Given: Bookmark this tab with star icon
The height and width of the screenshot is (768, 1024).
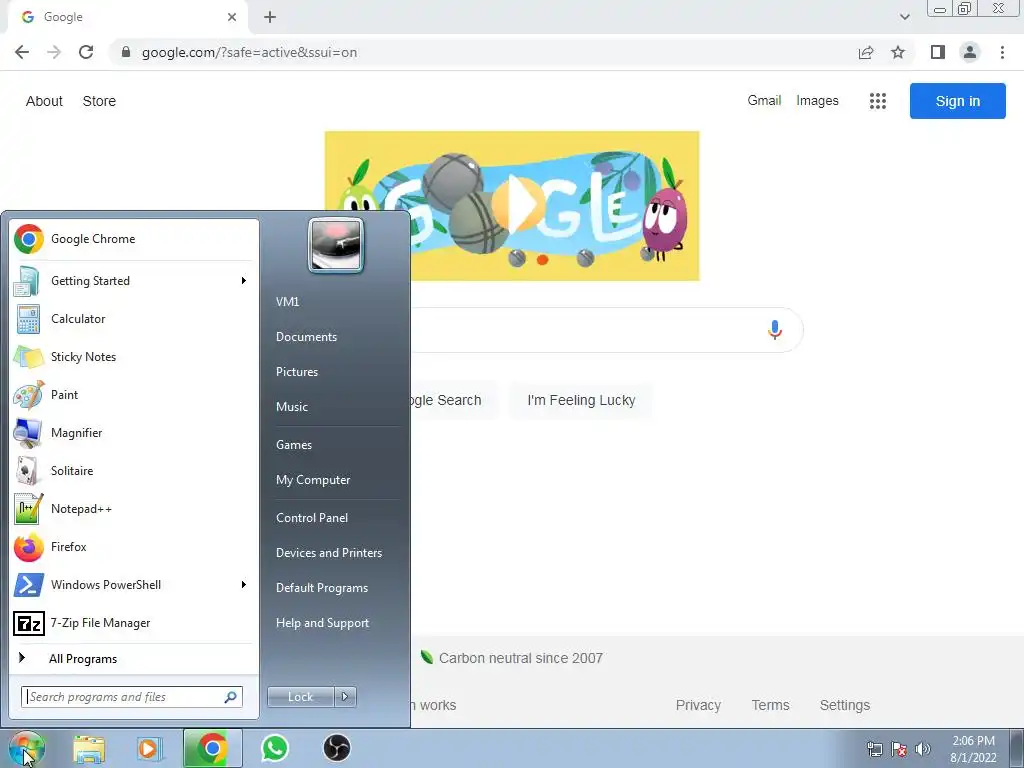Looking at the screenshot, I should [899, 52].
